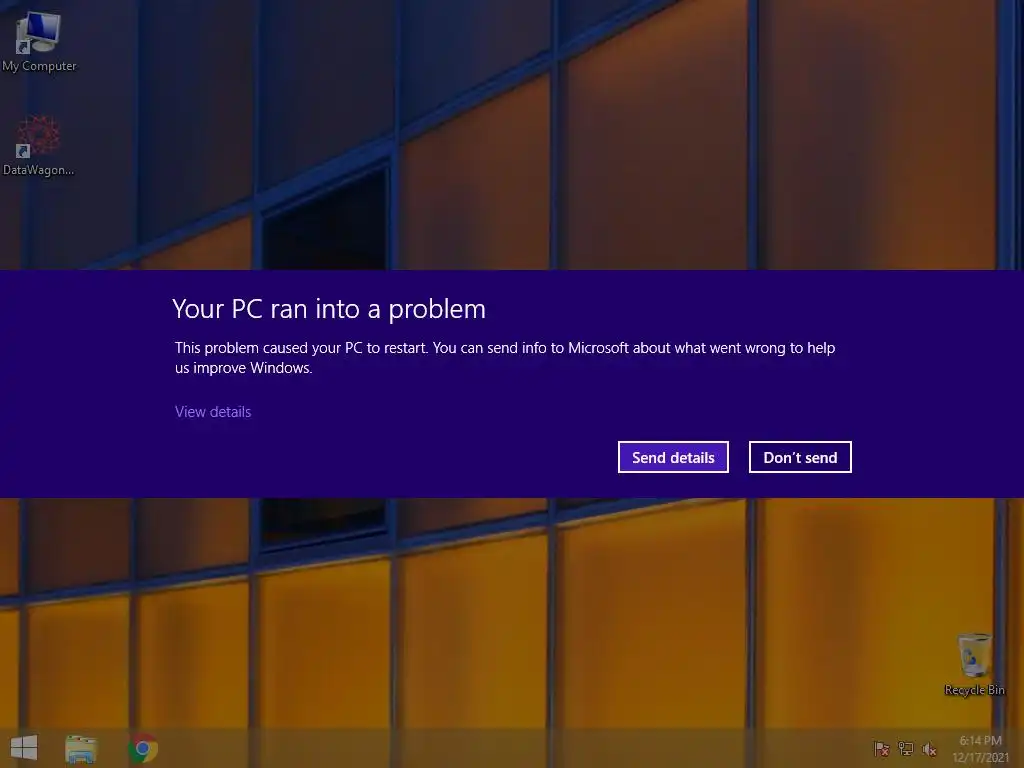The width and height of the screenshot is (1024, 768).
Task: Click the Don't send button
Action: [800, 457]
